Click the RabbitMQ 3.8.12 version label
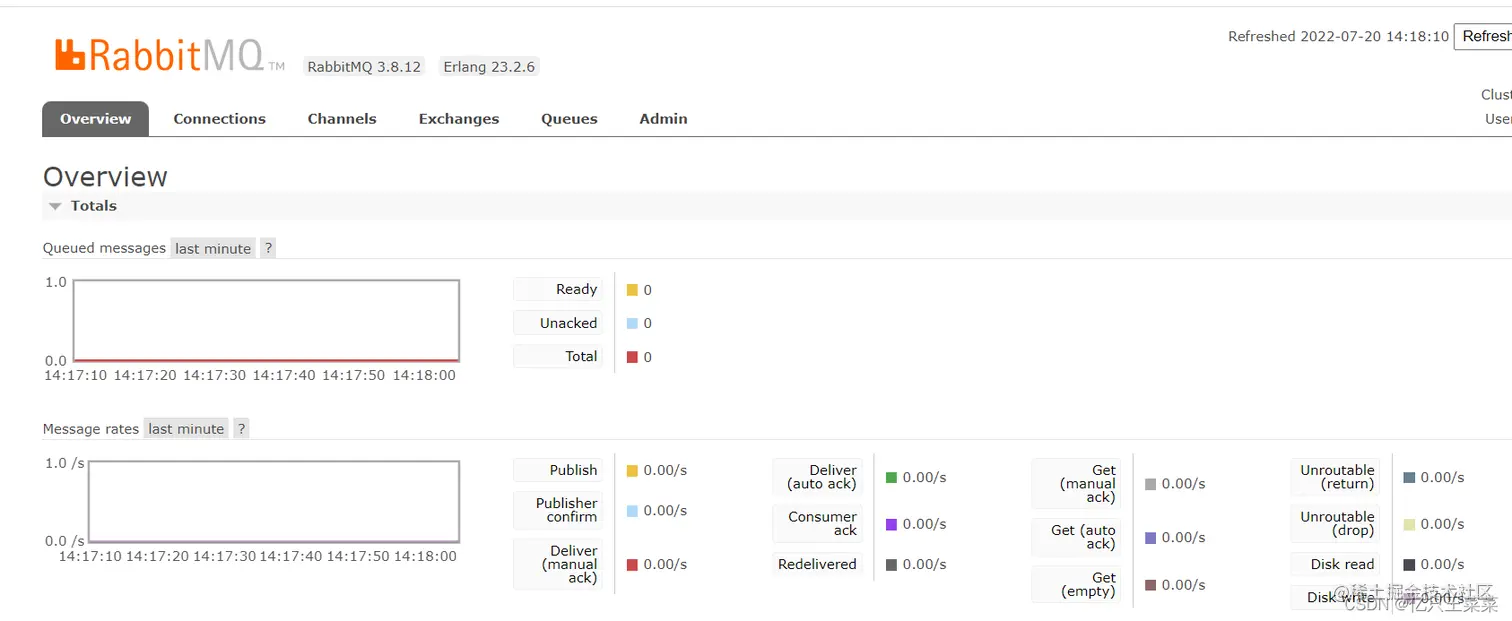This screenshot has width=1512, height=621. (364, 67)
